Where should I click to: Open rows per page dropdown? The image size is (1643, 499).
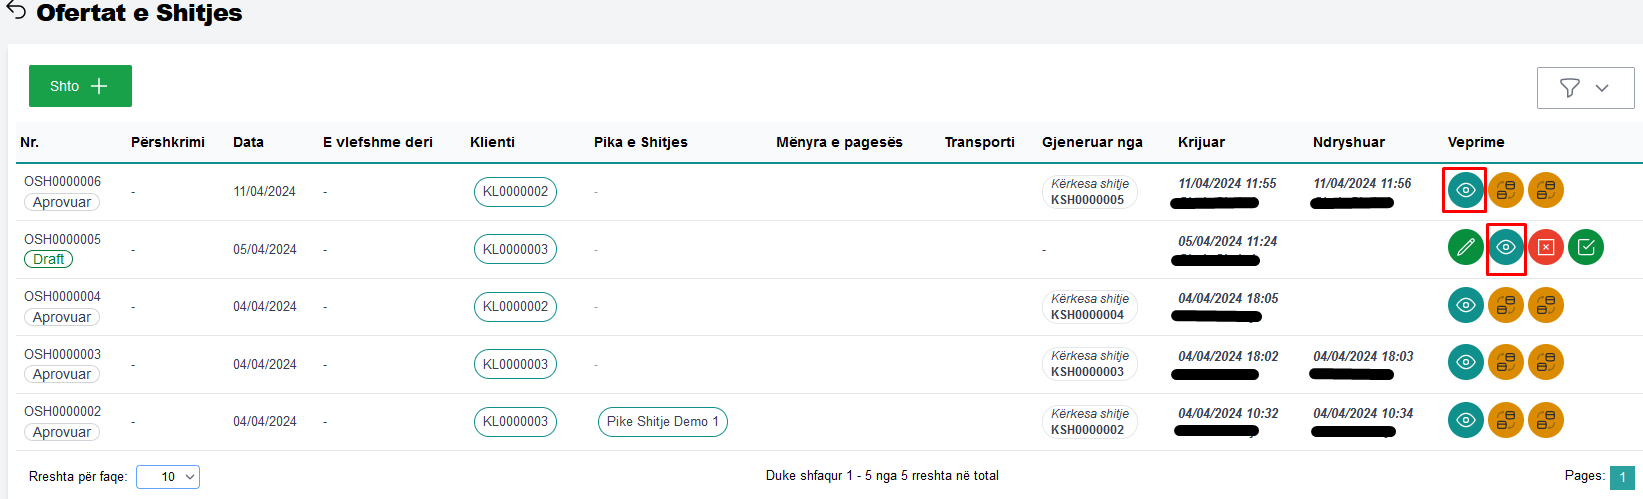168,477
